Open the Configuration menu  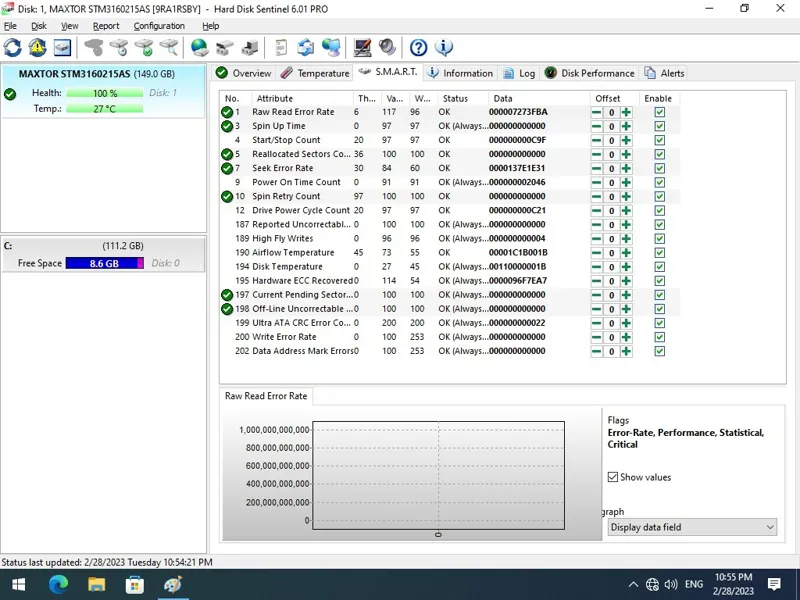tap(159, 26)
